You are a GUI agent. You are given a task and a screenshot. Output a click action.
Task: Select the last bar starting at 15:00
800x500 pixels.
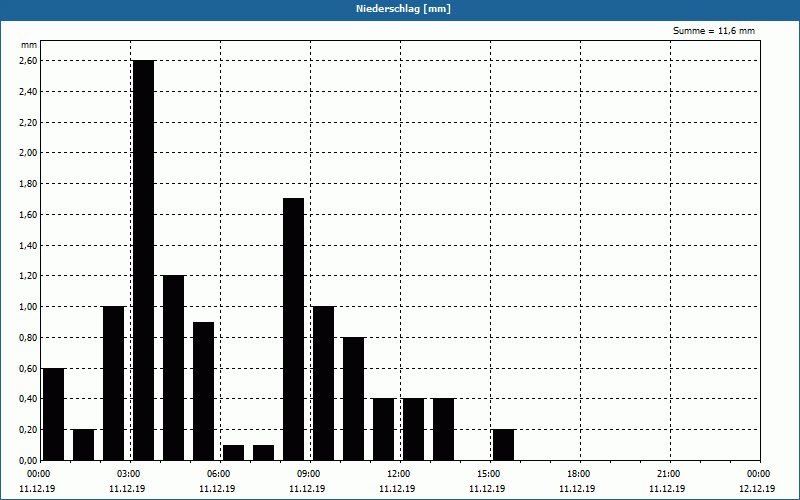tap(504, 445)
